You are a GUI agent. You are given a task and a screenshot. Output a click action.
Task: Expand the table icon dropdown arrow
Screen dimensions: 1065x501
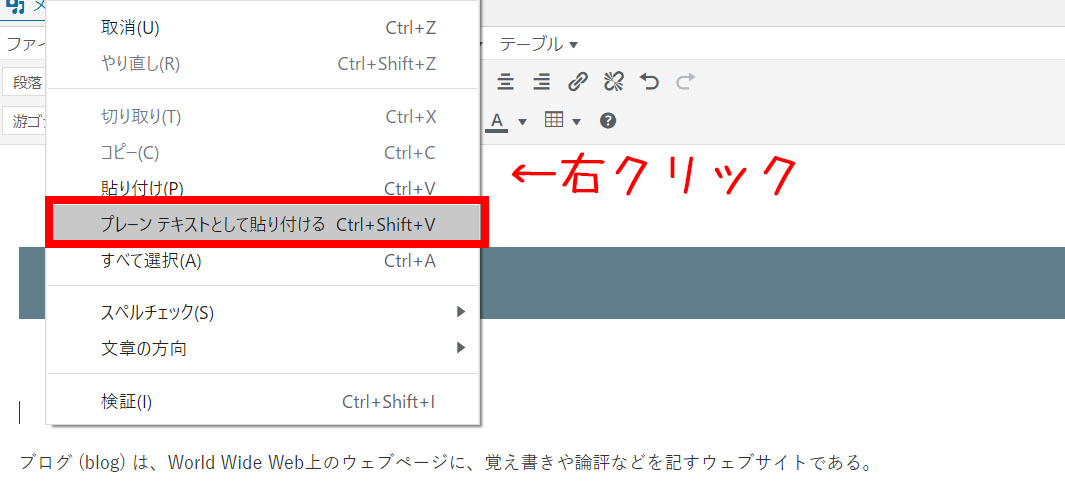(x=577, y=122)
